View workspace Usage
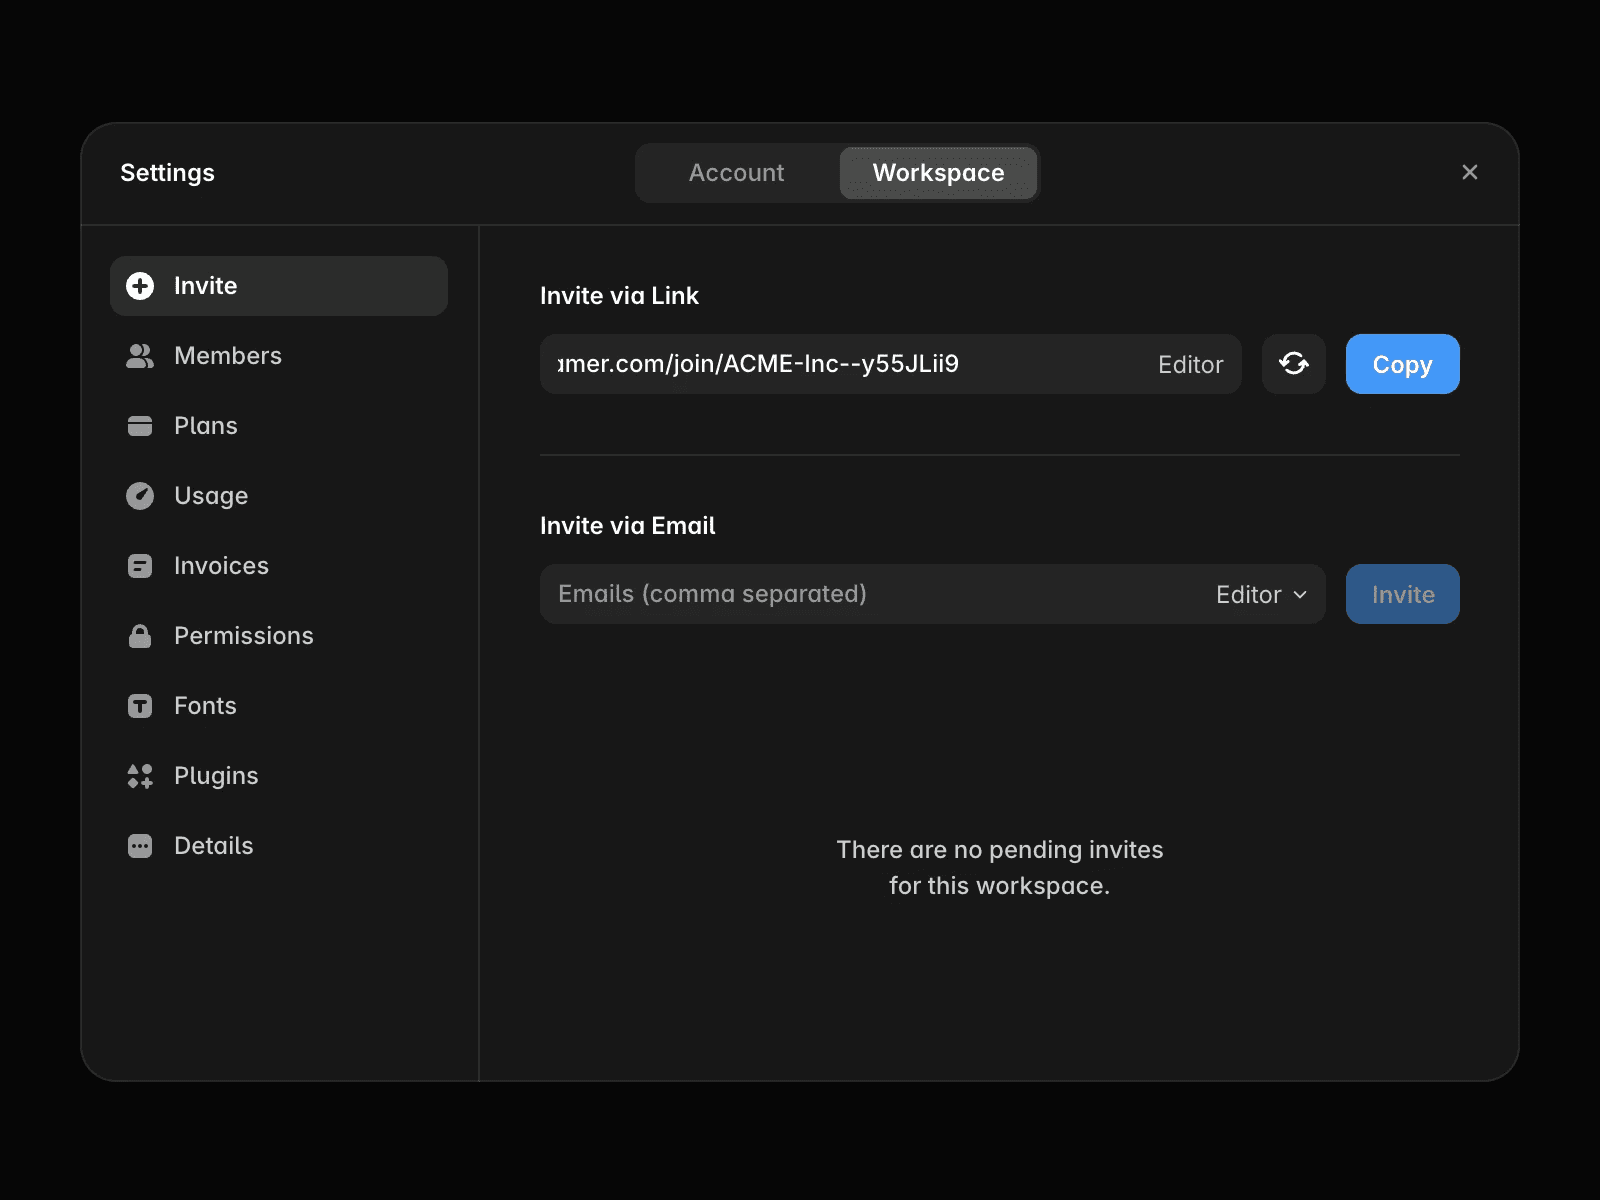The height and width of the screenshot is (1200, 1600). click(x=279, y=496)
